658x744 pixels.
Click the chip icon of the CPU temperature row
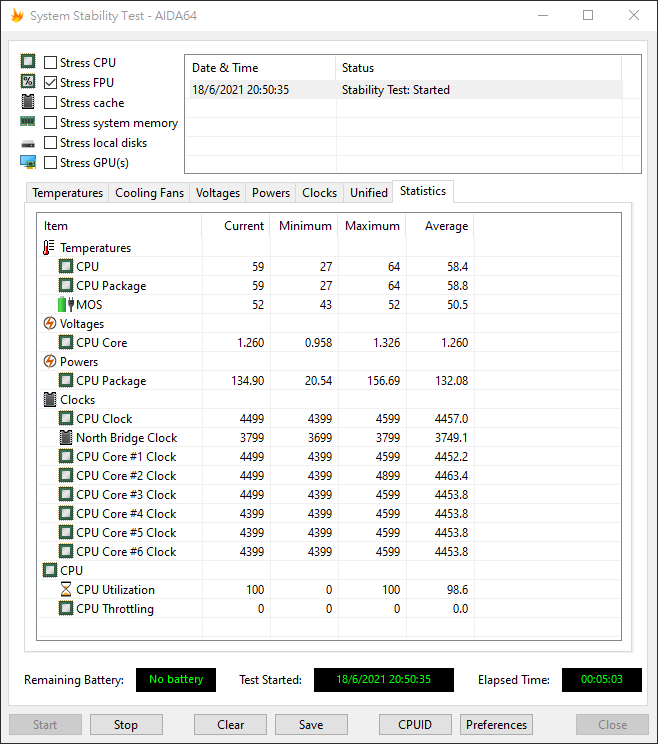(66, 266)
